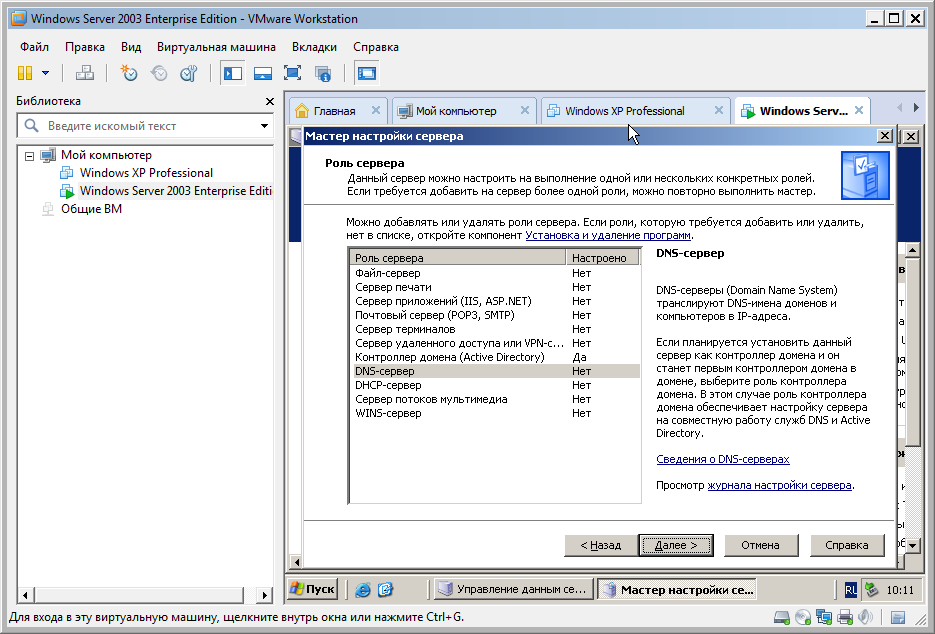The height and width of the screenshot is (634, 935).
Task: Switch to the Мой компьютер tab
Action: pyautogui.click(x=456, y=111)
